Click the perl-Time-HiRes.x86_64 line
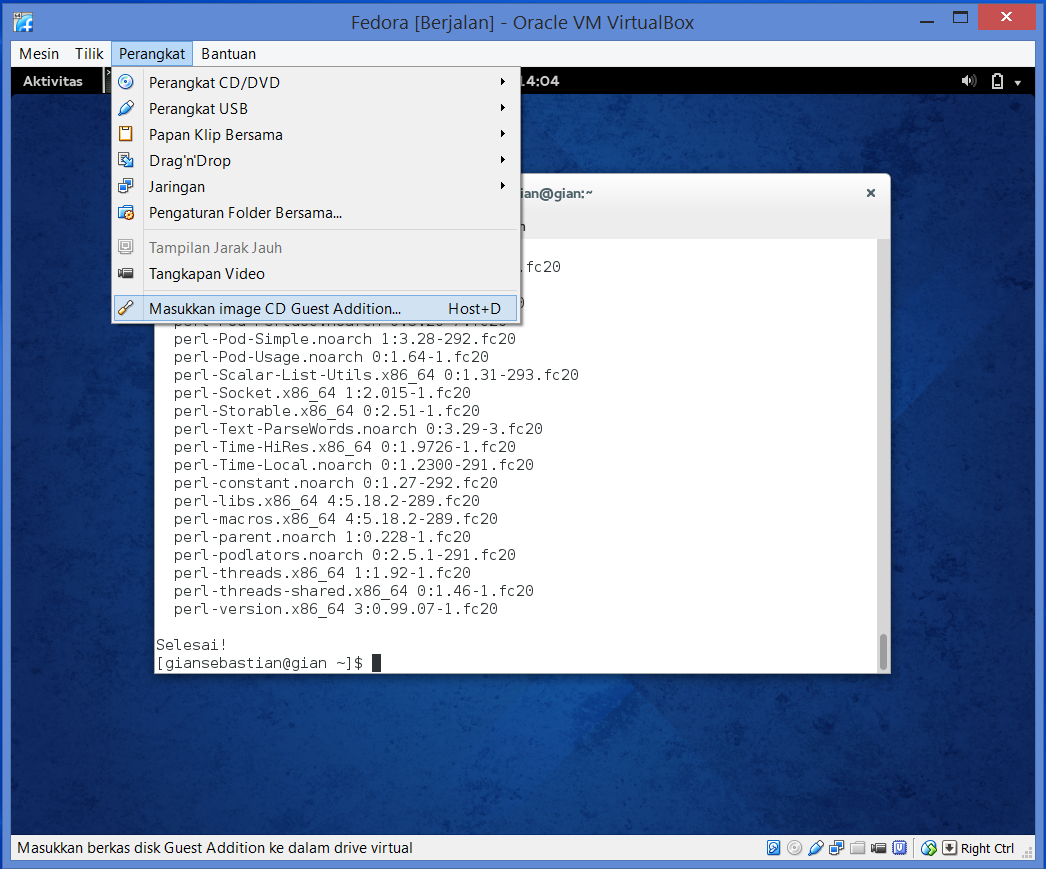 click(x=345, y=447)
